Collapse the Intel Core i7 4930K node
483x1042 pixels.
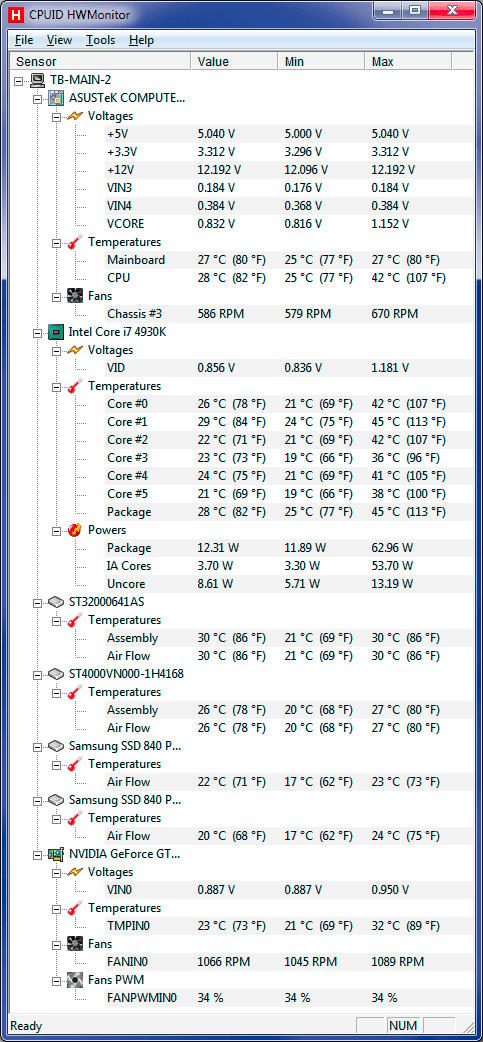coord(38,332)
